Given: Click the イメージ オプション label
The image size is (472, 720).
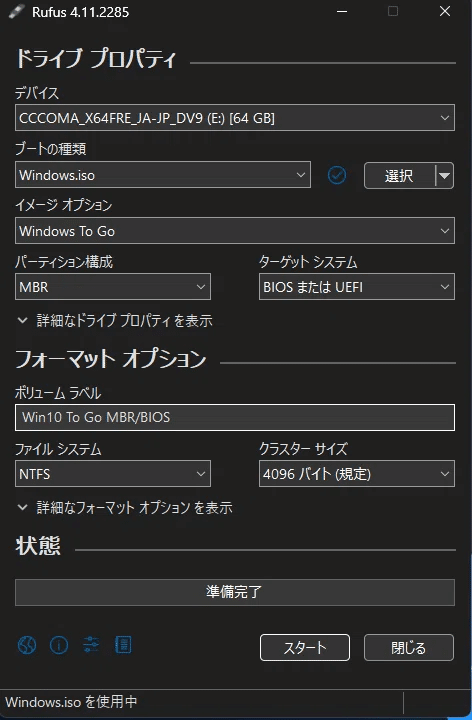Looking at the screenshot, I should pos(63,205).
